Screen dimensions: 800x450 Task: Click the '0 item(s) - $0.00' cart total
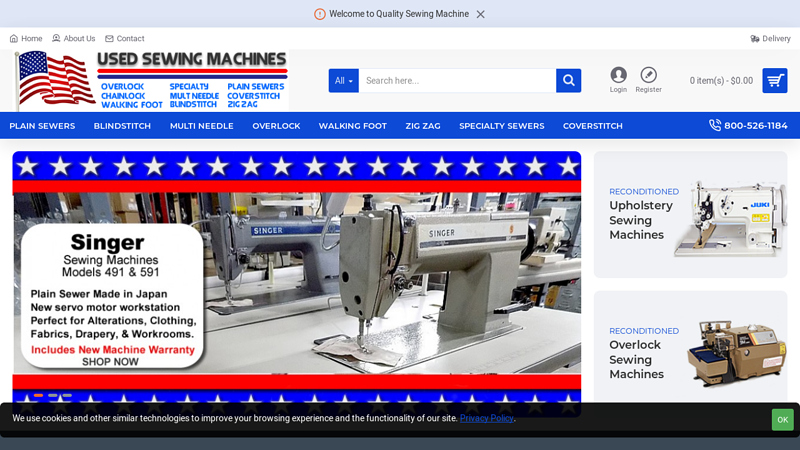click(721, 81)
